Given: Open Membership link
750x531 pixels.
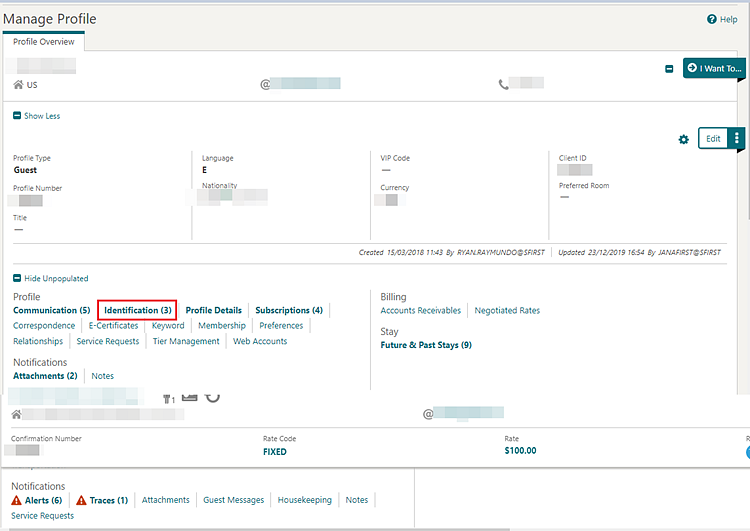Looking at the screenshot, I should [222, 326].
